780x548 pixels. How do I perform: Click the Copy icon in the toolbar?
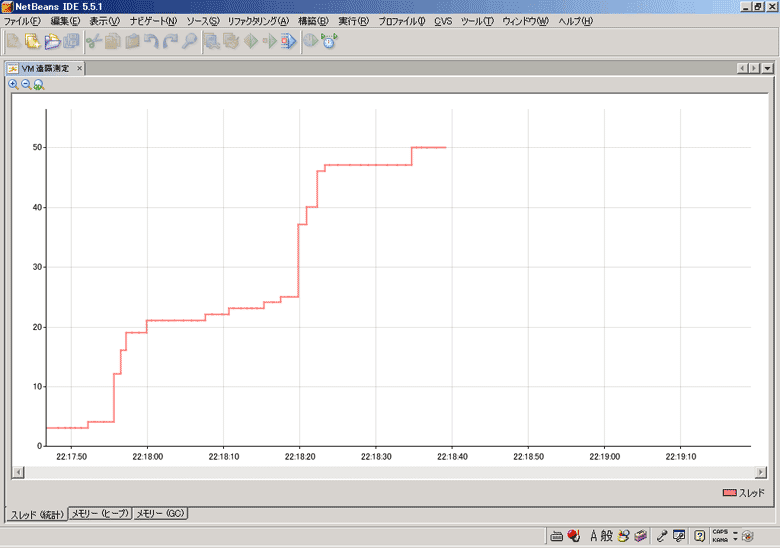pos(113,41)
